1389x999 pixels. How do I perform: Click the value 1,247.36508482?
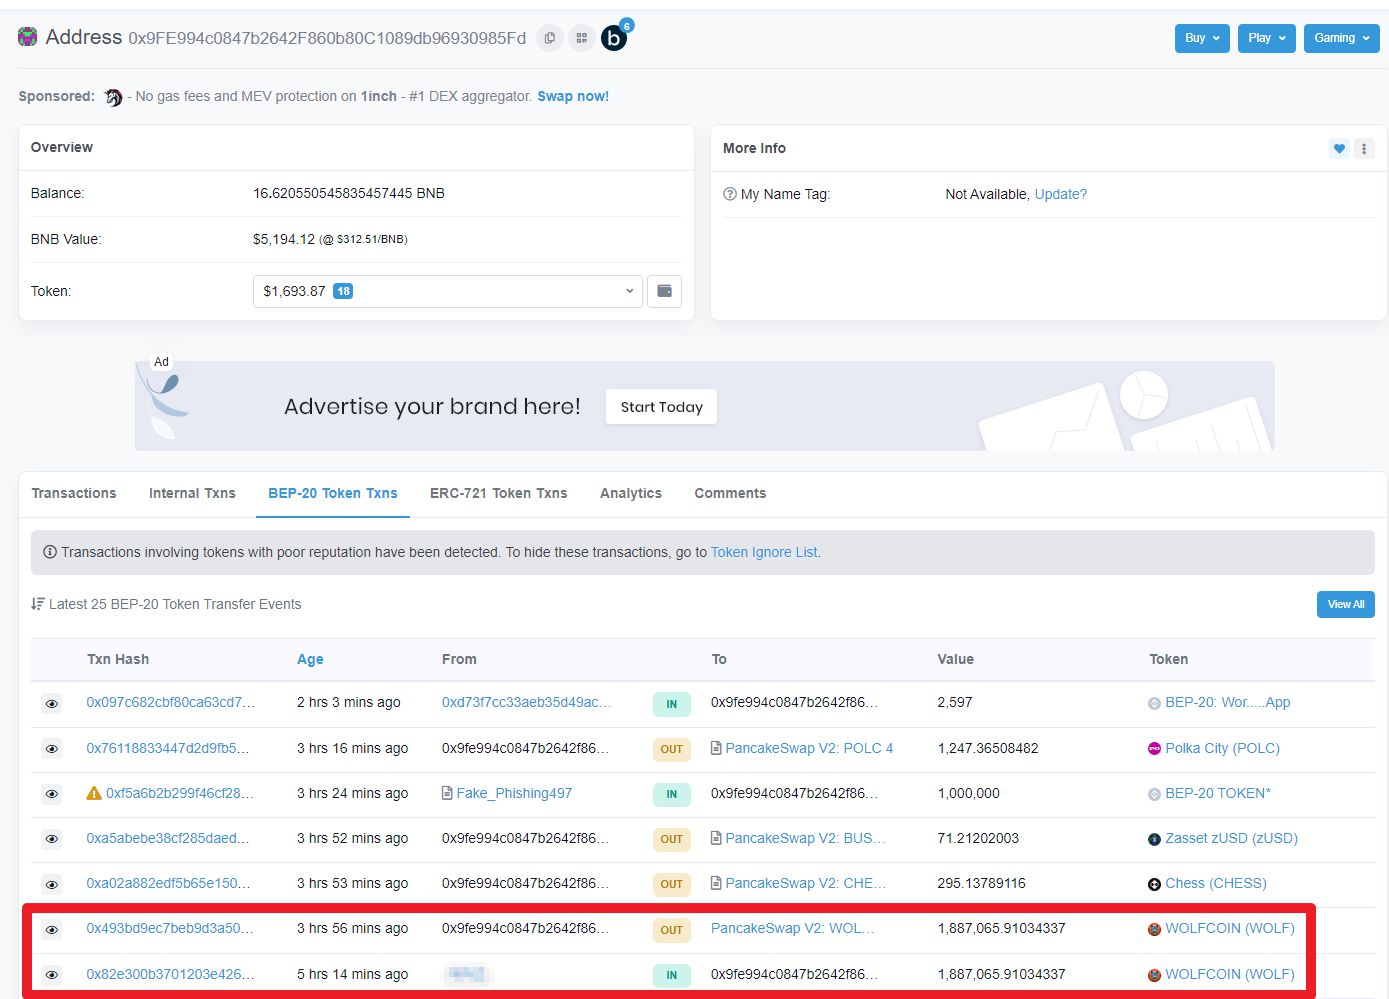988,748
